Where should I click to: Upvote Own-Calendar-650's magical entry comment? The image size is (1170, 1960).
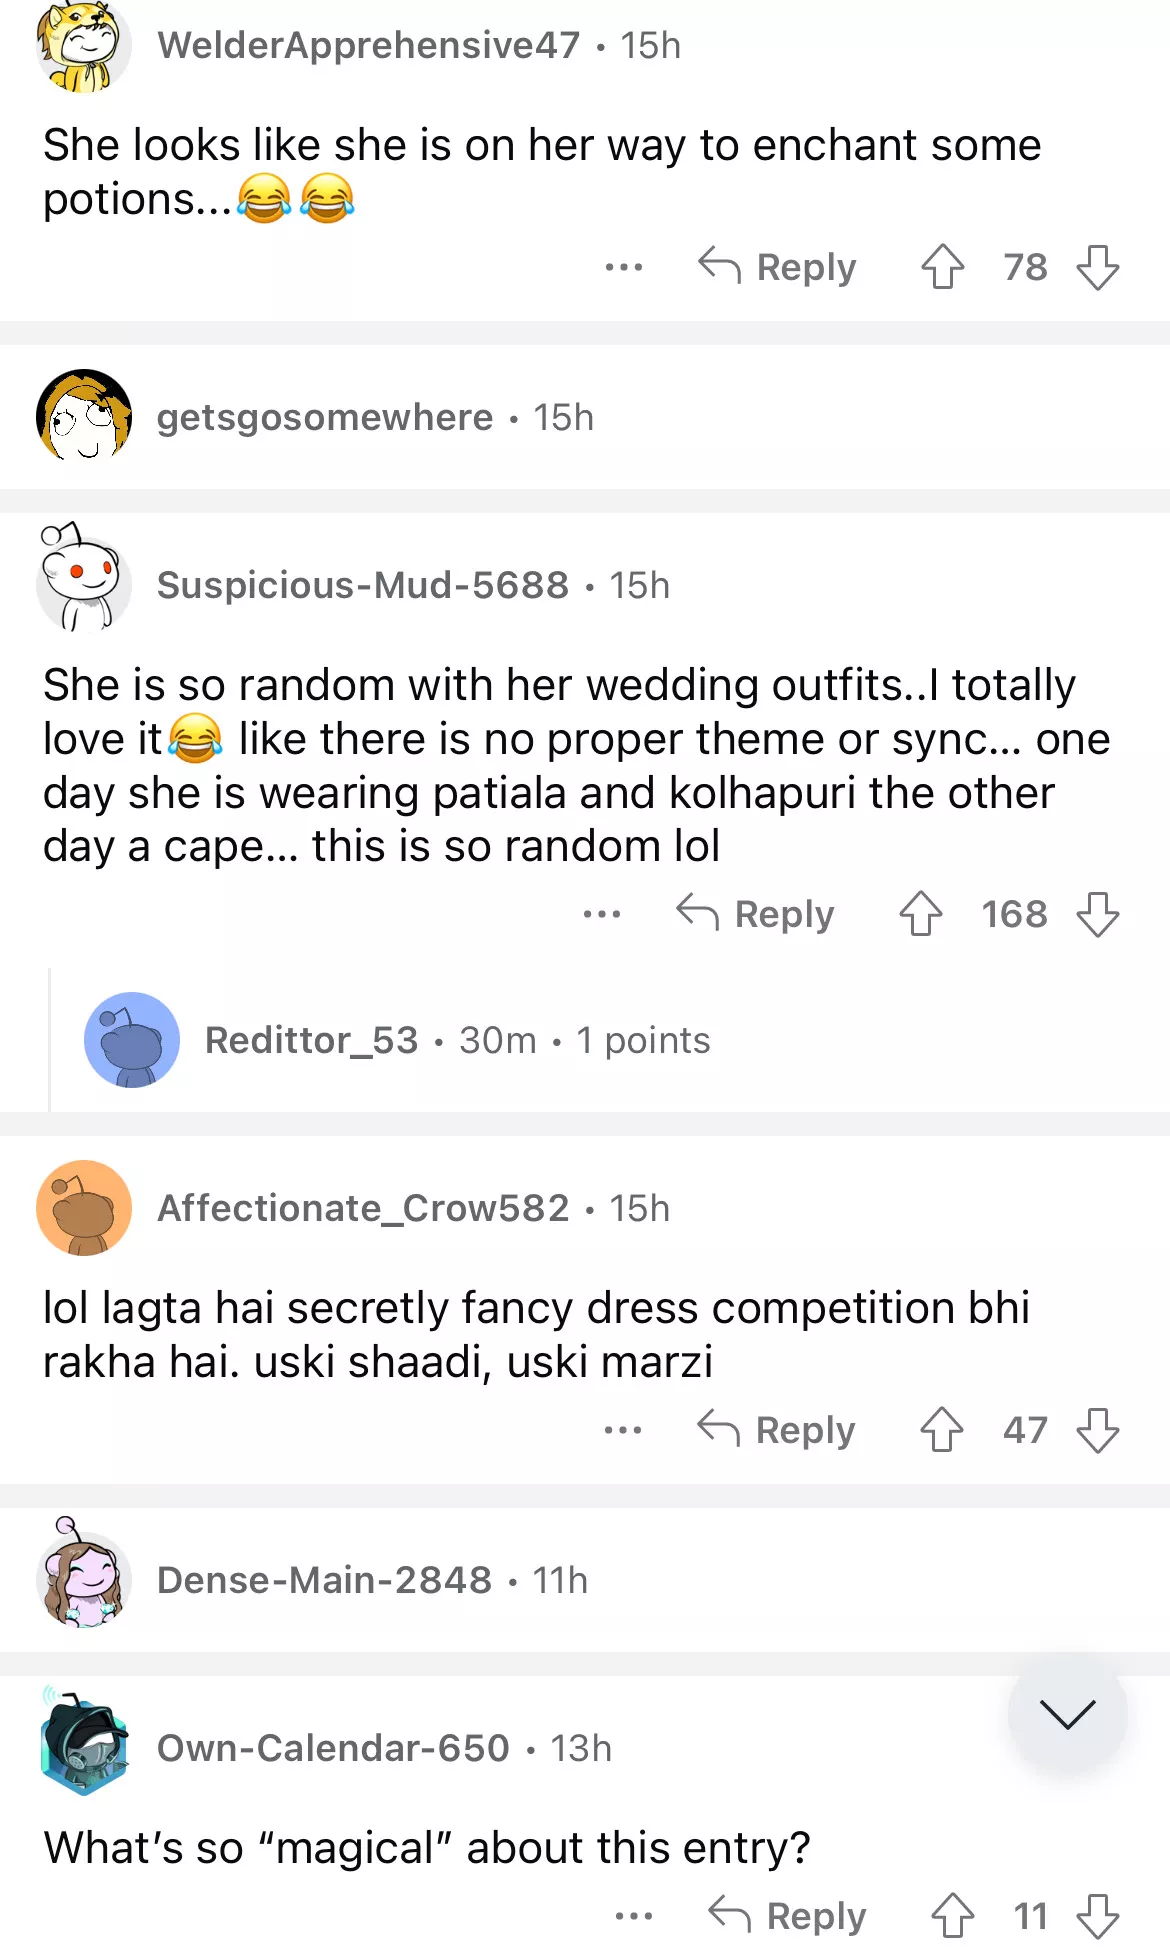click(952, 1916)
